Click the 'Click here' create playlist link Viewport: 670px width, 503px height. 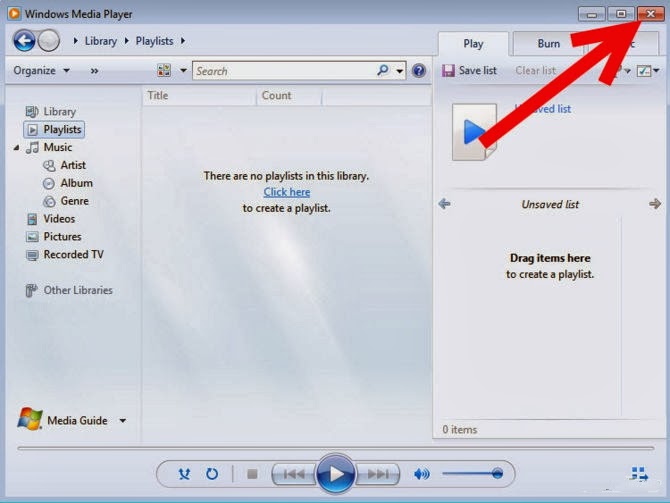(x=287, y=192)
